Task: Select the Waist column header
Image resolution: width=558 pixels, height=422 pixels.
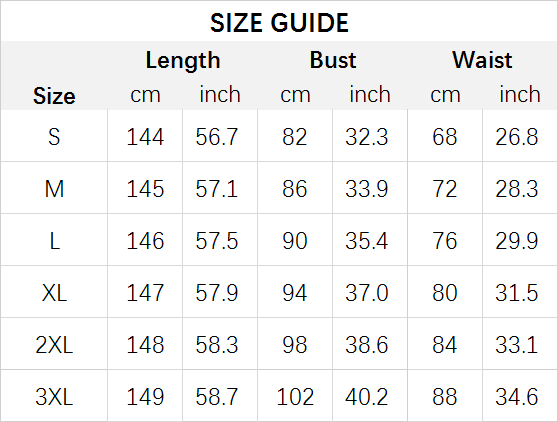Action: (482, 60)
